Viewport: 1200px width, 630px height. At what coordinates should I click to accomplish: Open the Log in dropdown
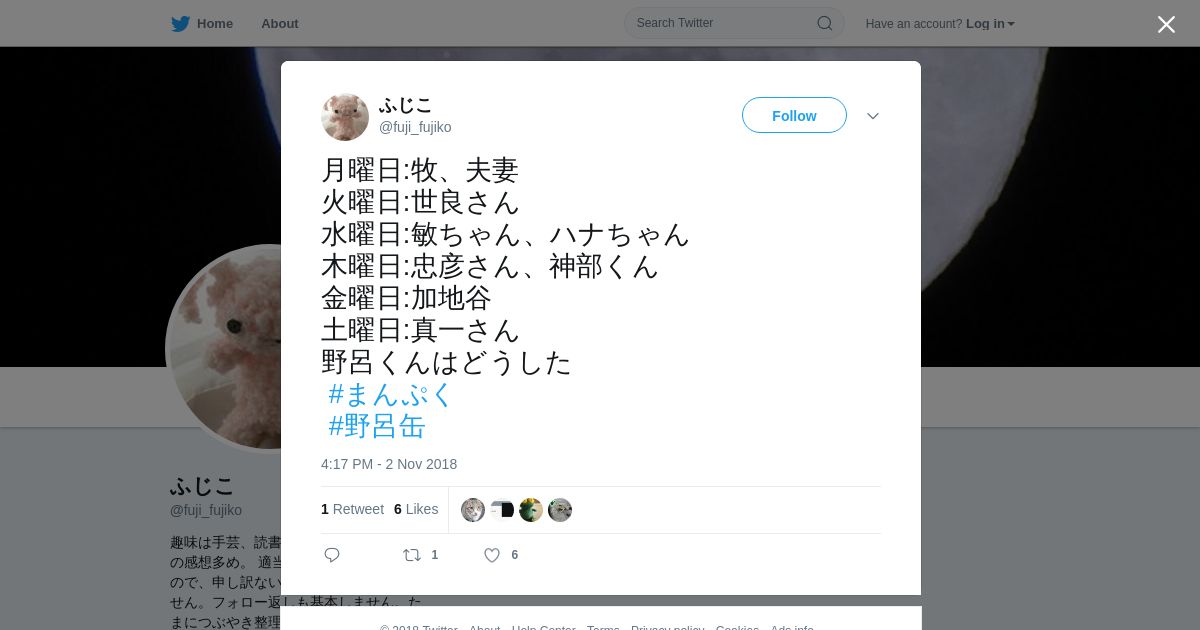[990, 24]
